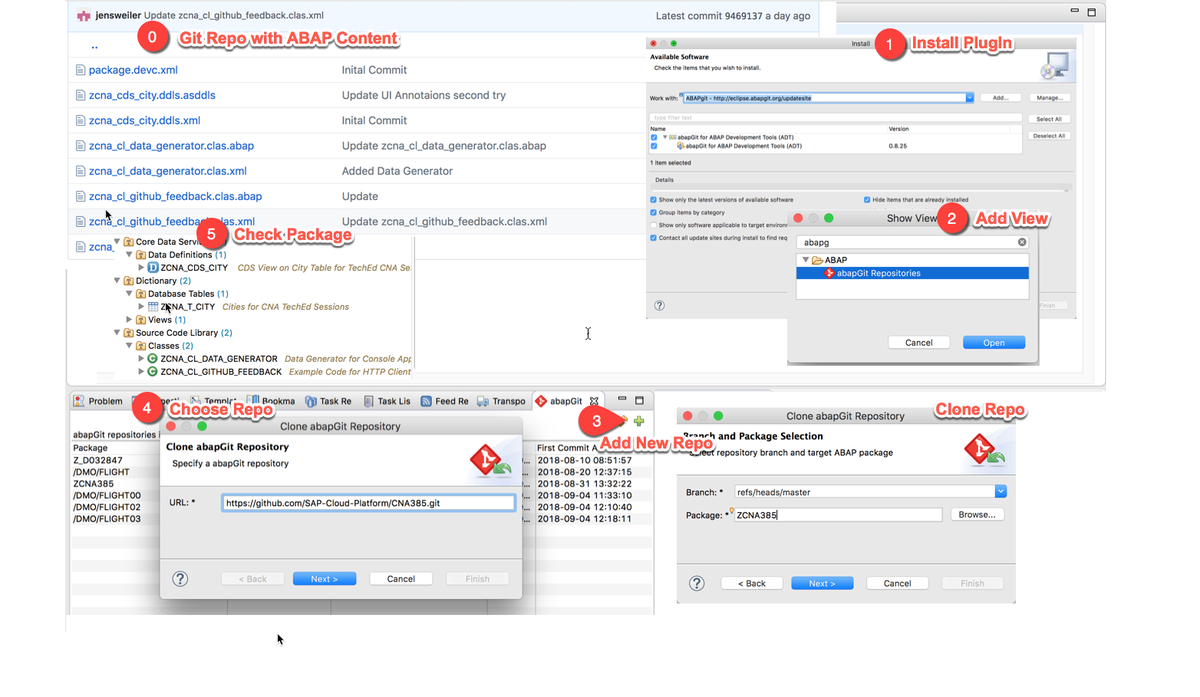
Task: Click the abapGit plugin feature icon with version 0.8.25
Action: 680,146
